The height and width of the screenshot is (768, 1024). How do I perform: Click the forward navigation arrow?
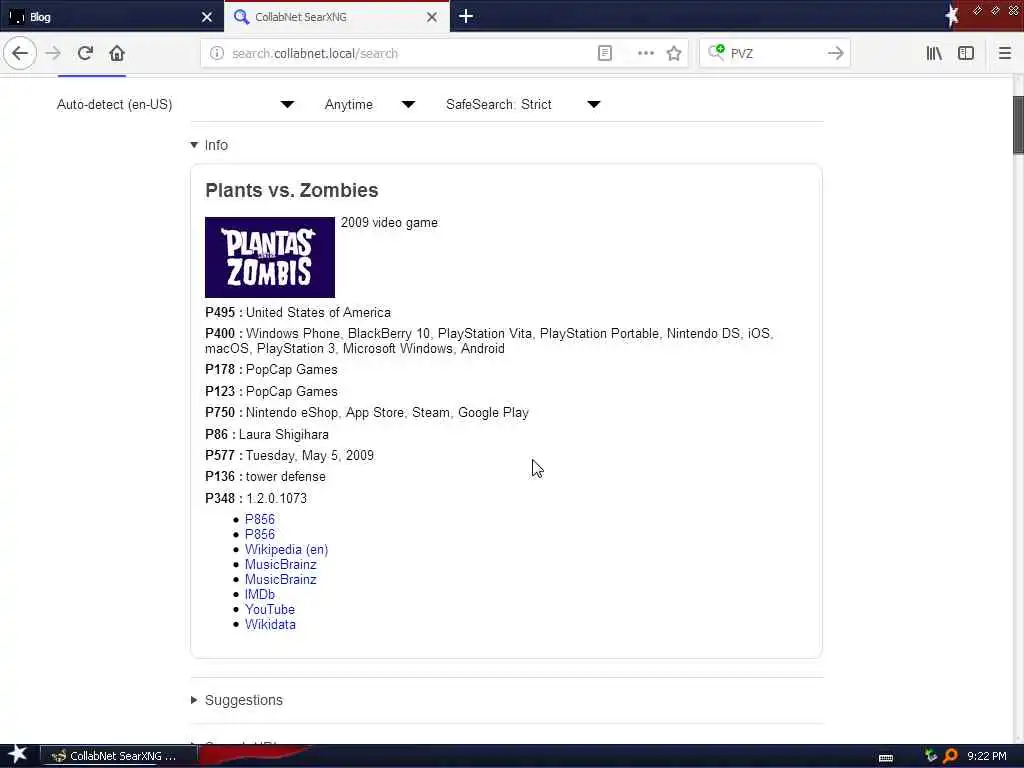(x=54, y=54)
